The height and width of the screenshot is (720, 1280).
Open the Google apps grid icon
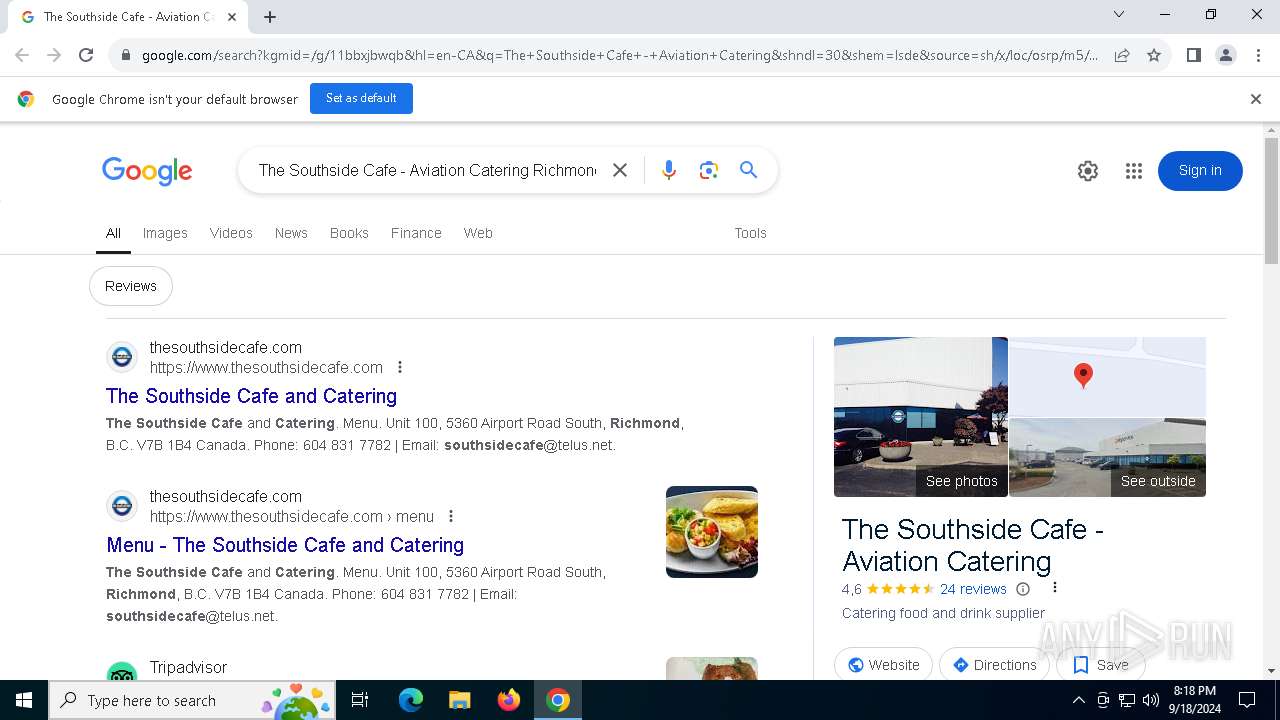click(x=1133, y=171)
